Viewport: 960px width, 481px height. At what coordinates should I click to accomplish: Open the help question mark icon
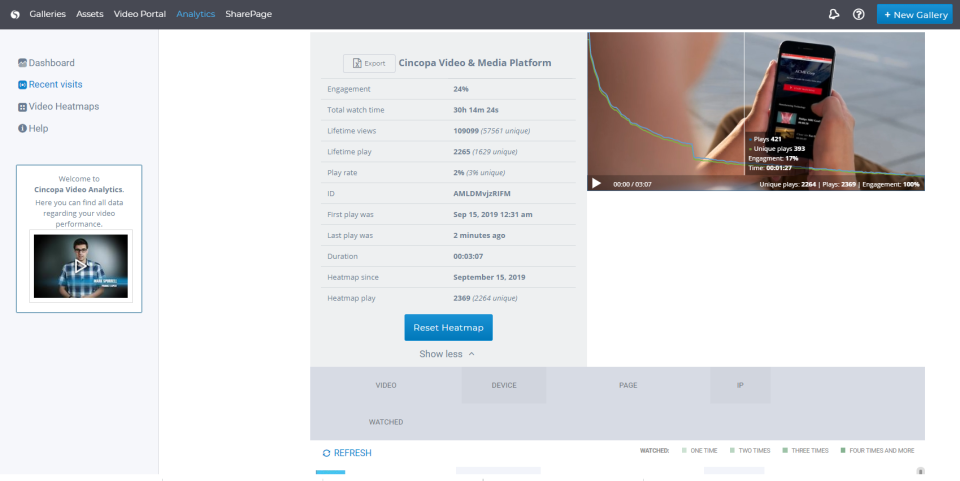(858, 14)
